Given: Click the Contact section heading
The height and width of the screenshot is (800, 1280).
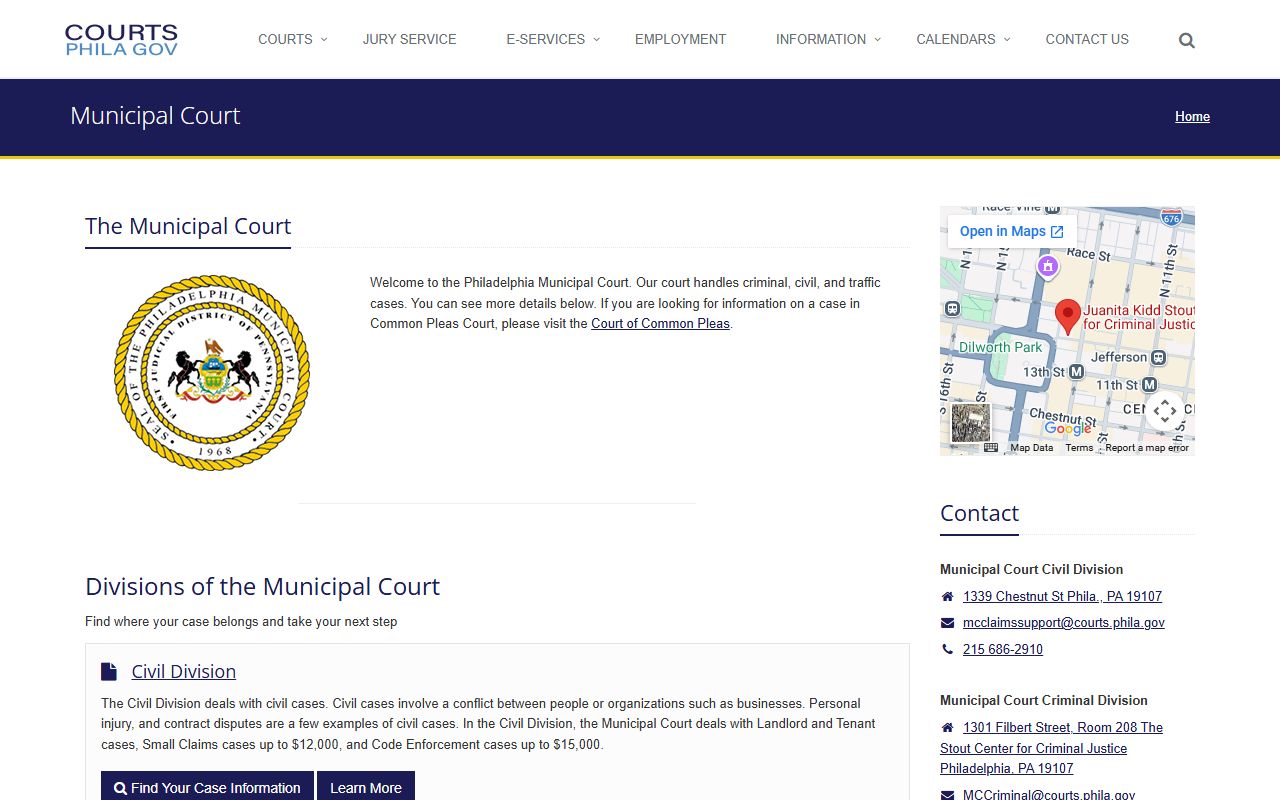Looking at the screenshot, I should pyautogui.click(x=979, y=513).
